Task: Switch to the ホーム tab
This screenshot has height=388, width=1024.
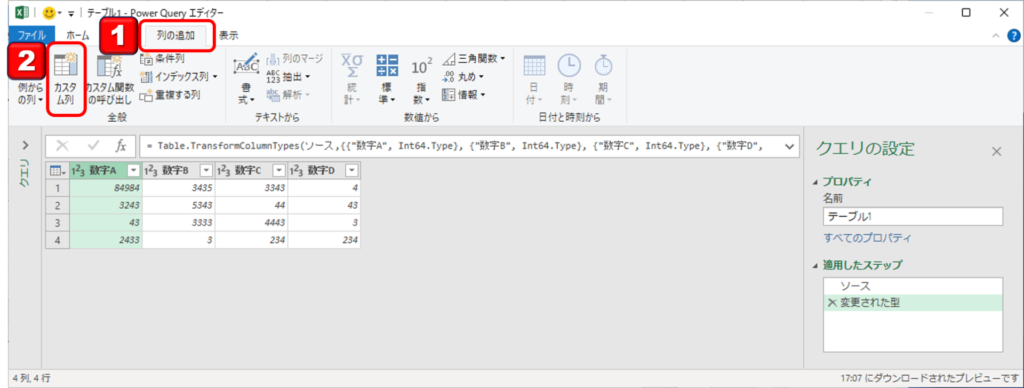Action: click(77, 35)
